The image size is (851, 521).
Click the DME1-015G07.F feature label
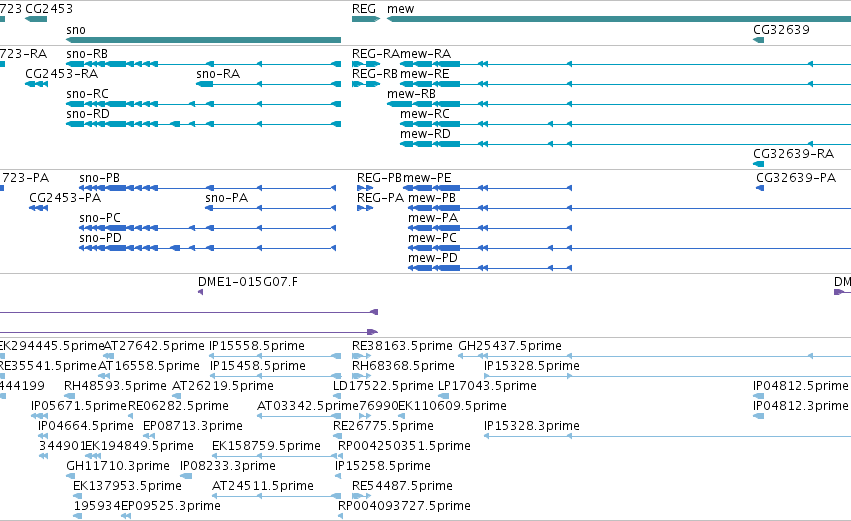pos(248,282)
